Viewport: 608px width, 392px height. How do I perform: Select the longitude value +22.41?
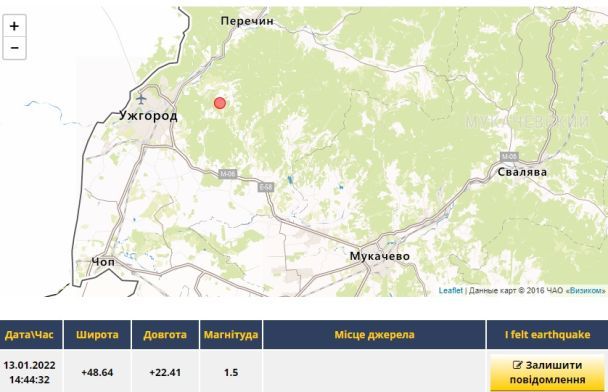pos(165,373)
